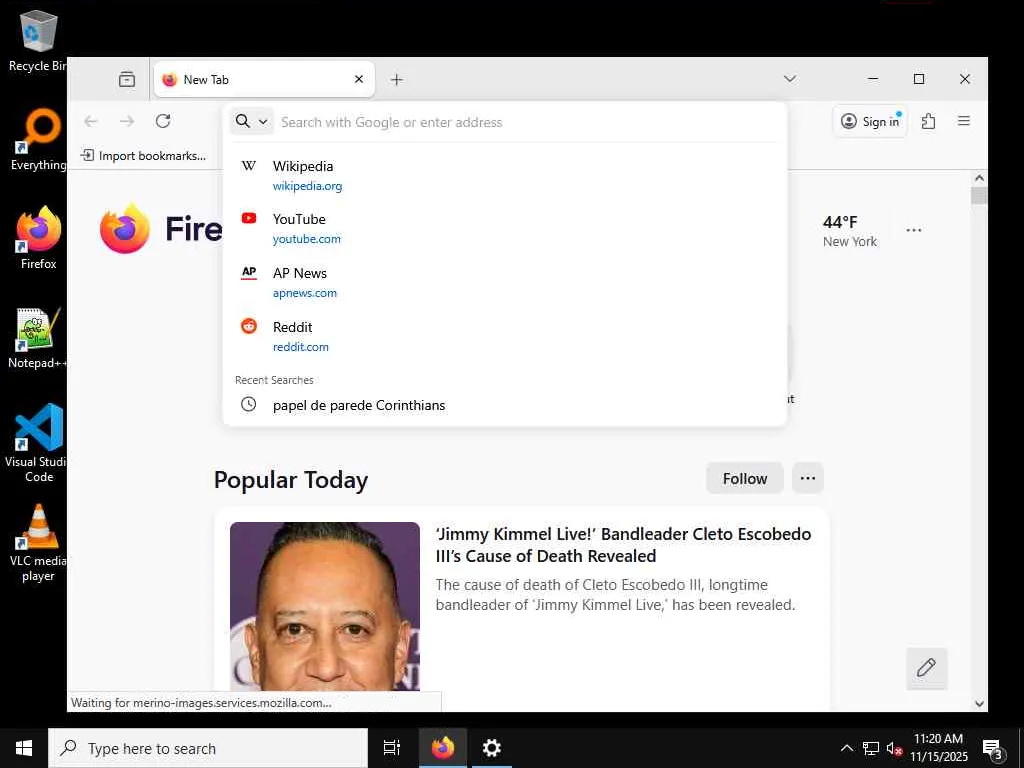Open the taskbar clock showing 11:20 AM
Image resolution: width=1024 pixels, height=768 pixels.
(938, 748)
